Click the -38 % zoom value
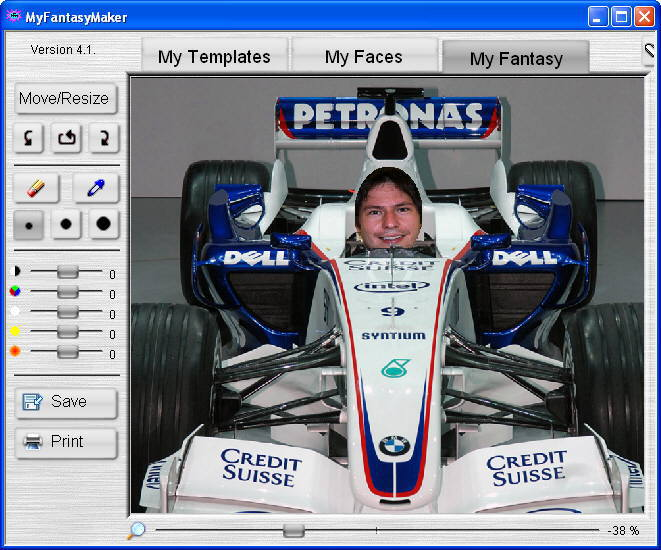This screenshot has width=661, height=550. click(x=623, y=531)
